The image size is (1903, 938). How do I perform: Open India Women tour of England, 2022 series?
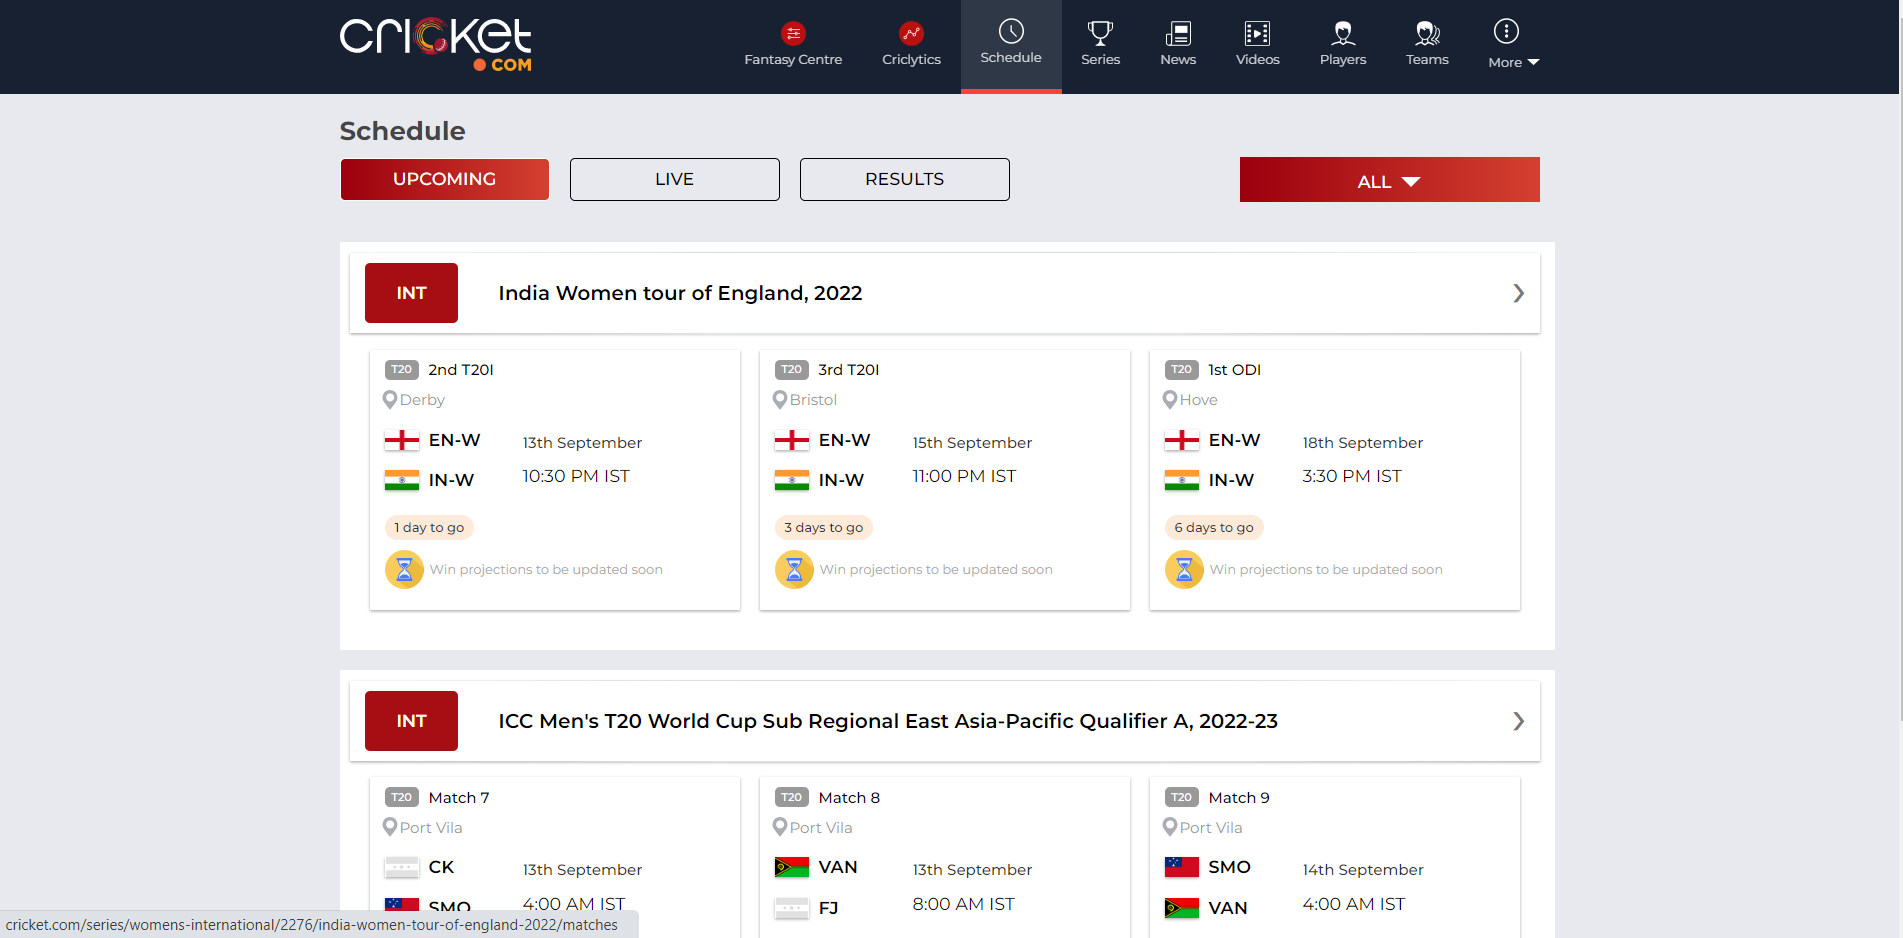[x=680, y=293]
